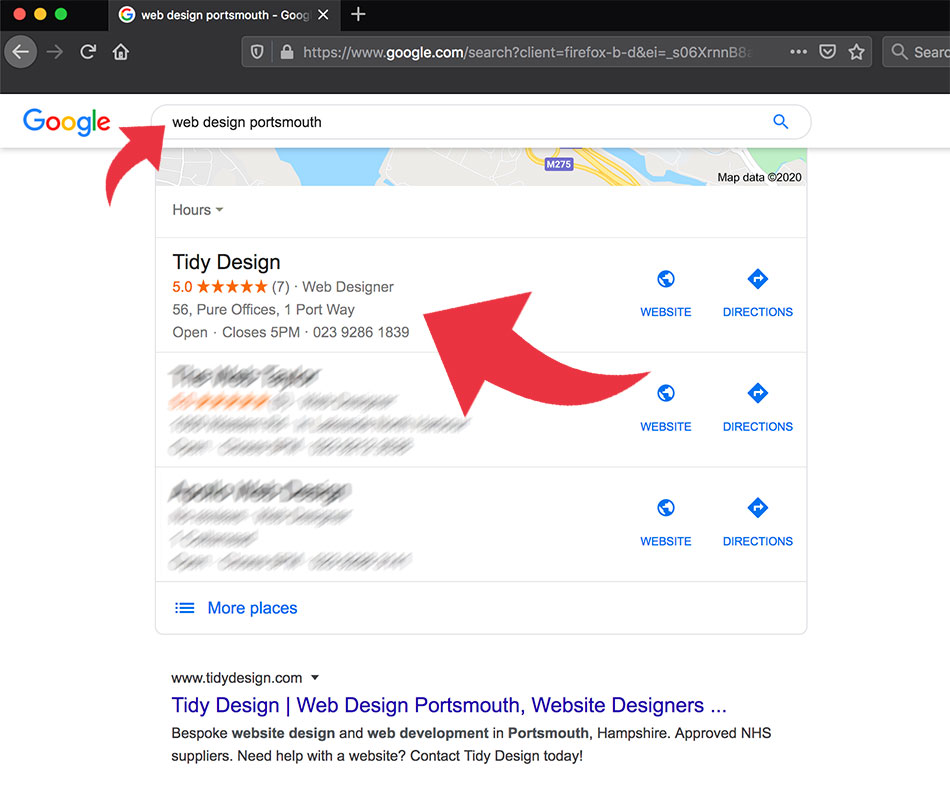Open a new browser tab
This screenshot has width=950, height=796.
(357, 15)
